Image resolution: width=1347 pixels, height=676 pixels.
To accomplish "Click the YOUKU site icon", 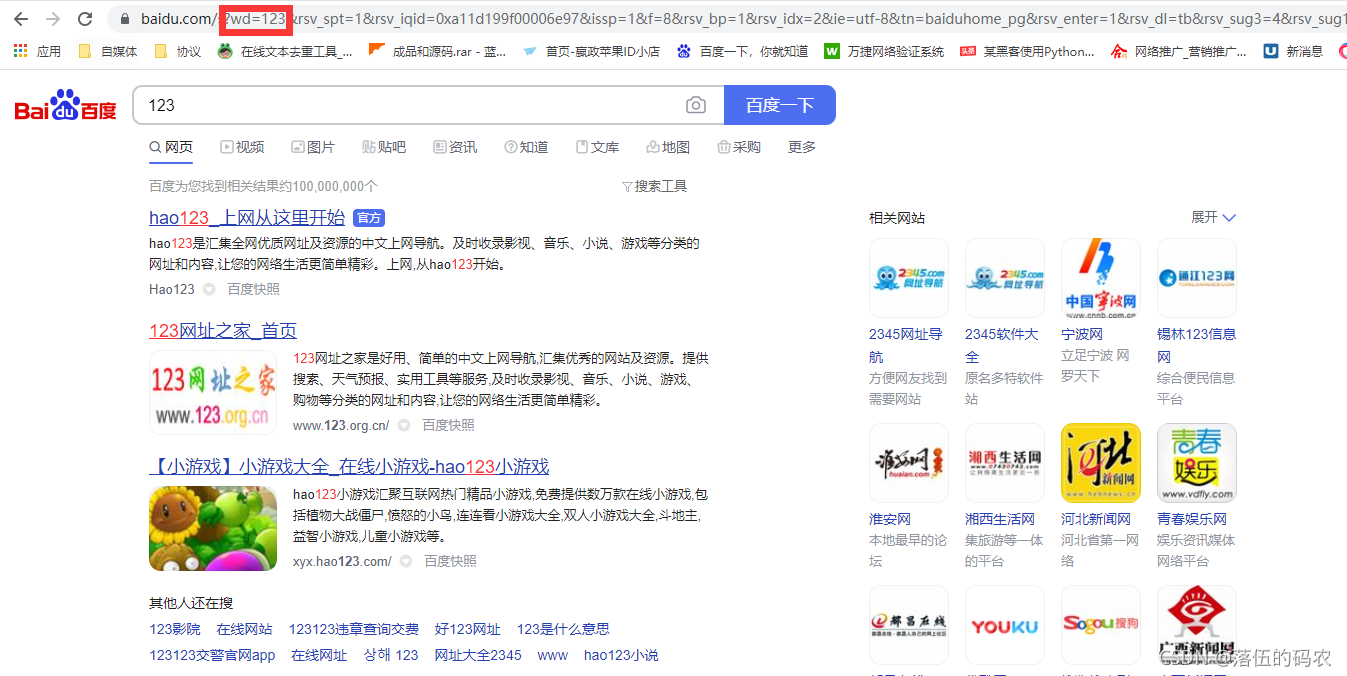I will [1004, 626].
